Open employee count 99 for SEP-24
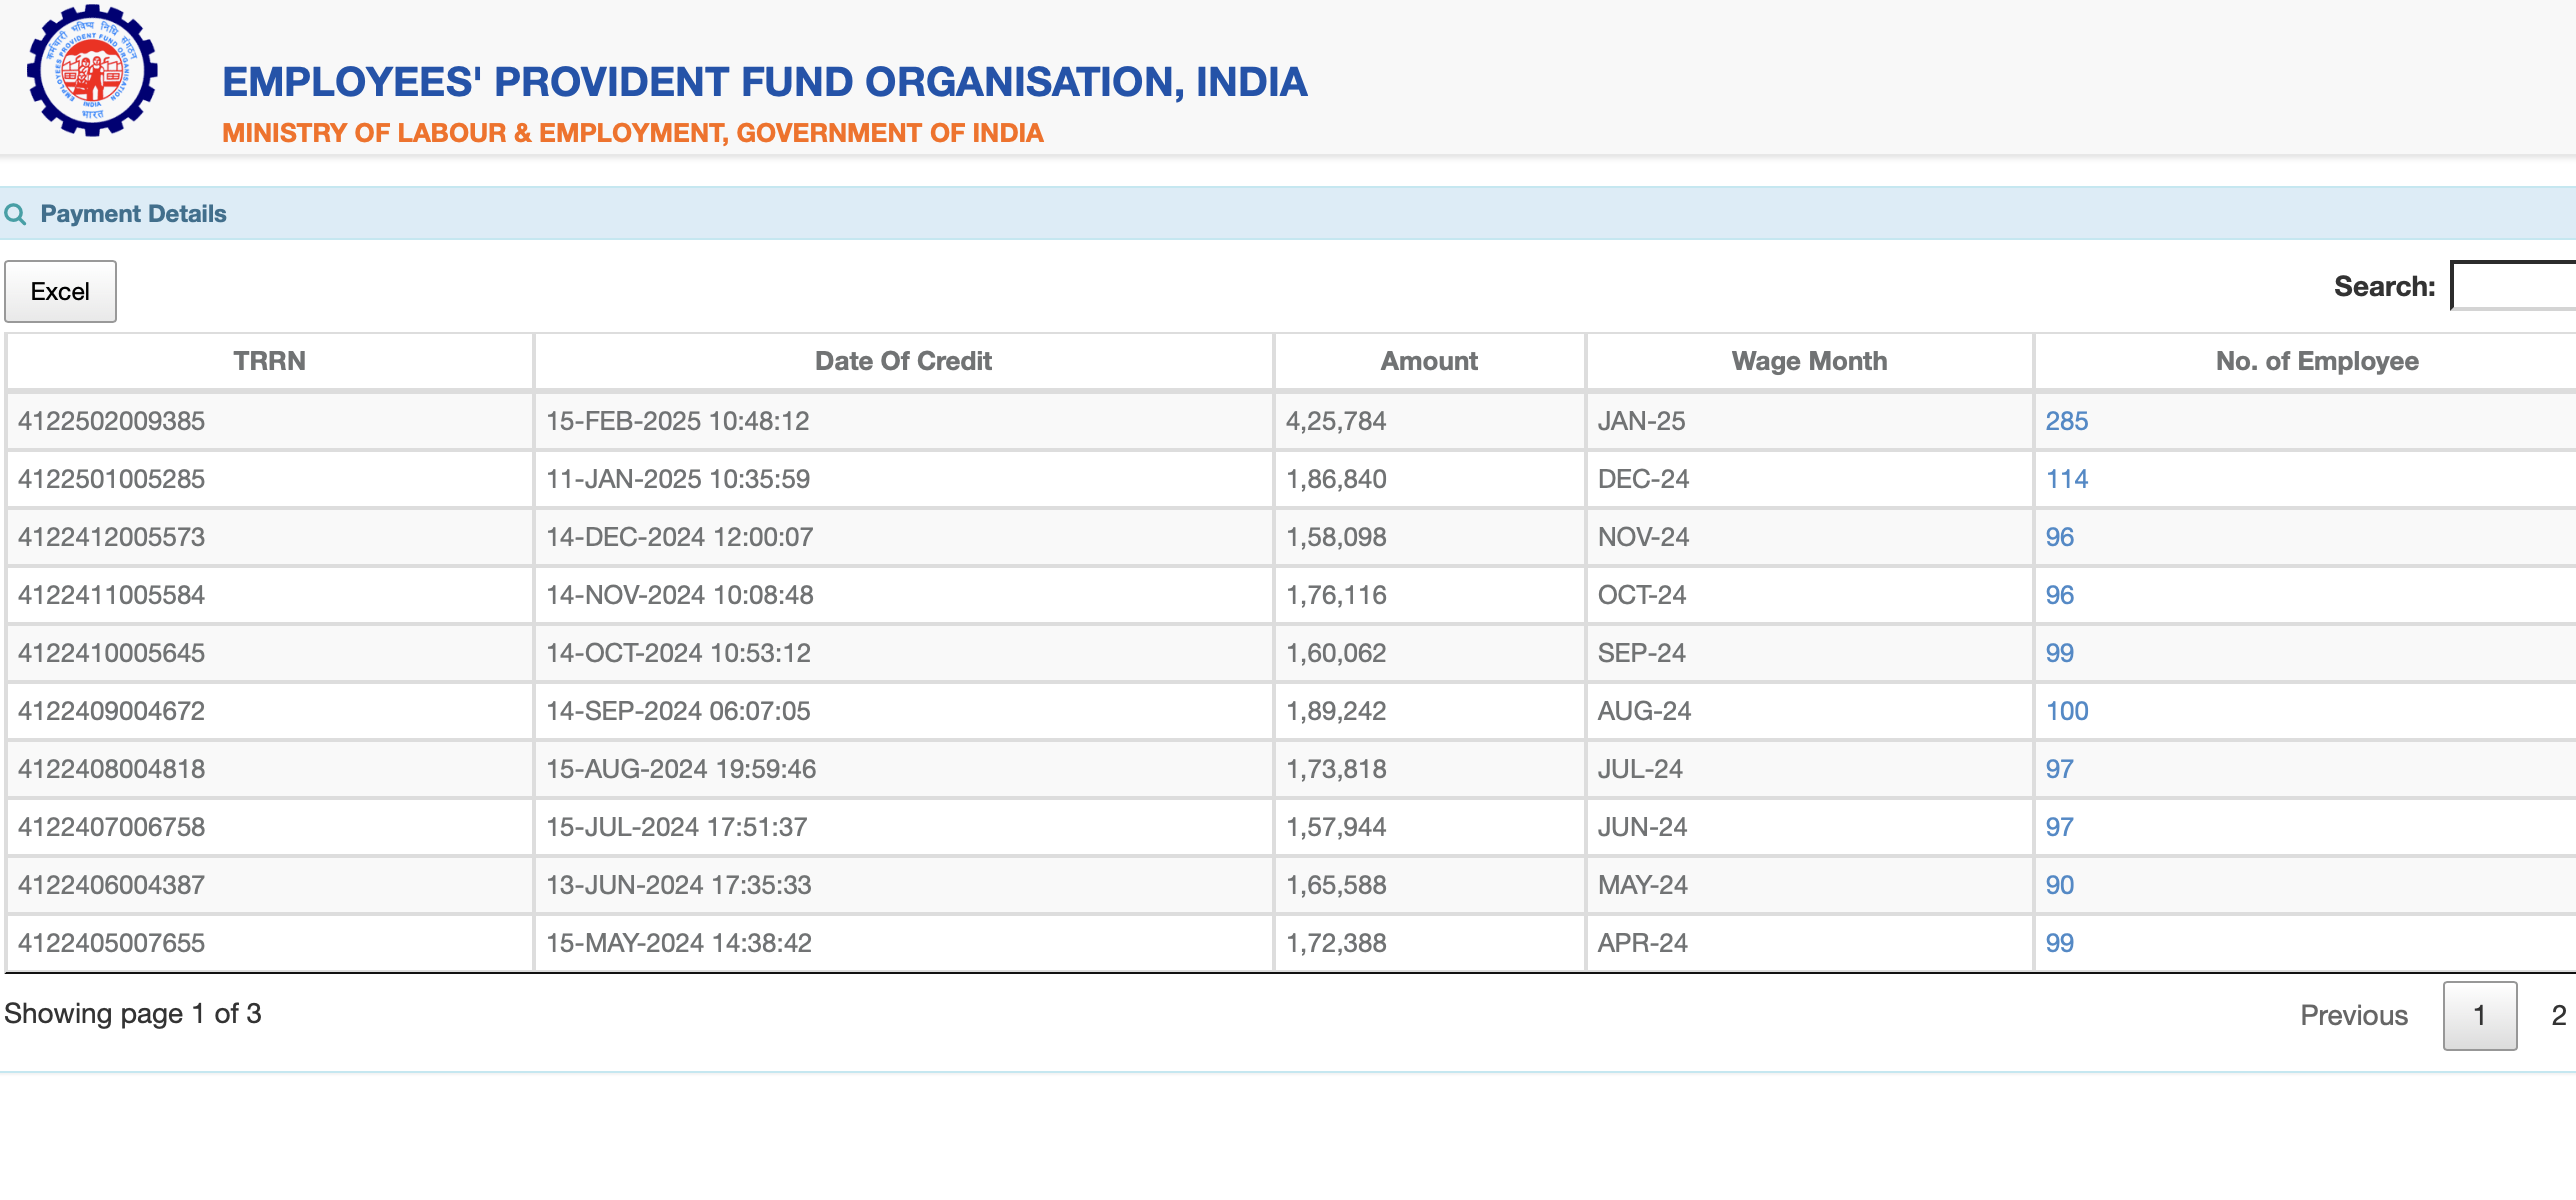Viewport: 2576px width, 1200px height. 2059,653
